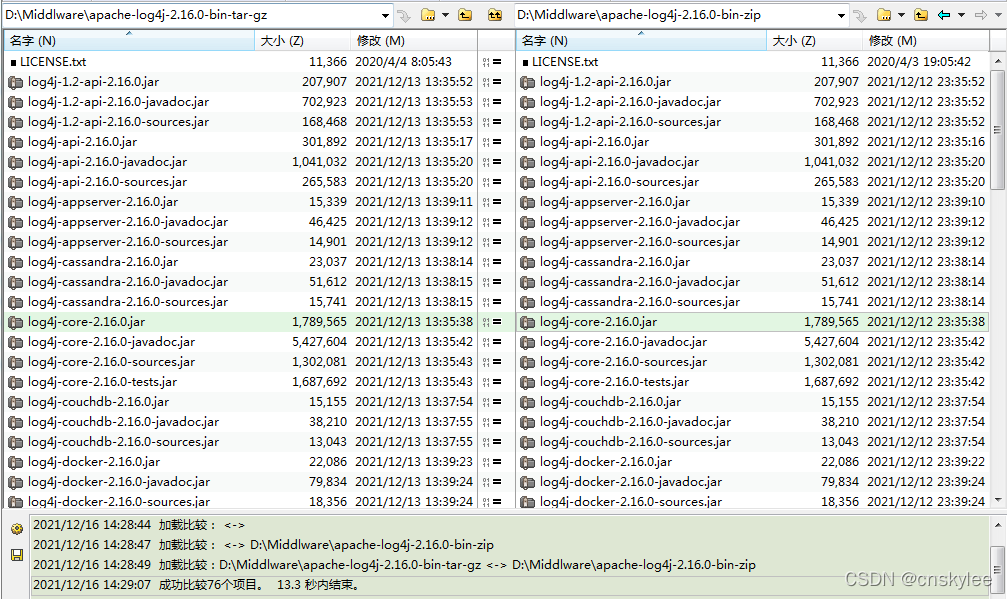
Task: Open the right browse folder dropdown arrow
Action: point(901,15)
